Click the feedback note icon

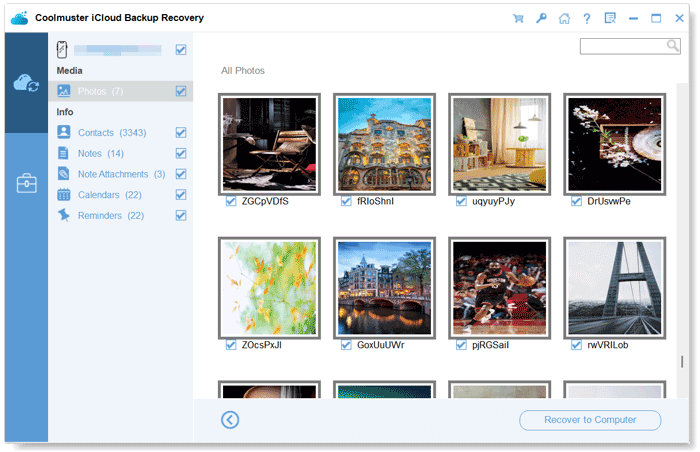(610, 18)
